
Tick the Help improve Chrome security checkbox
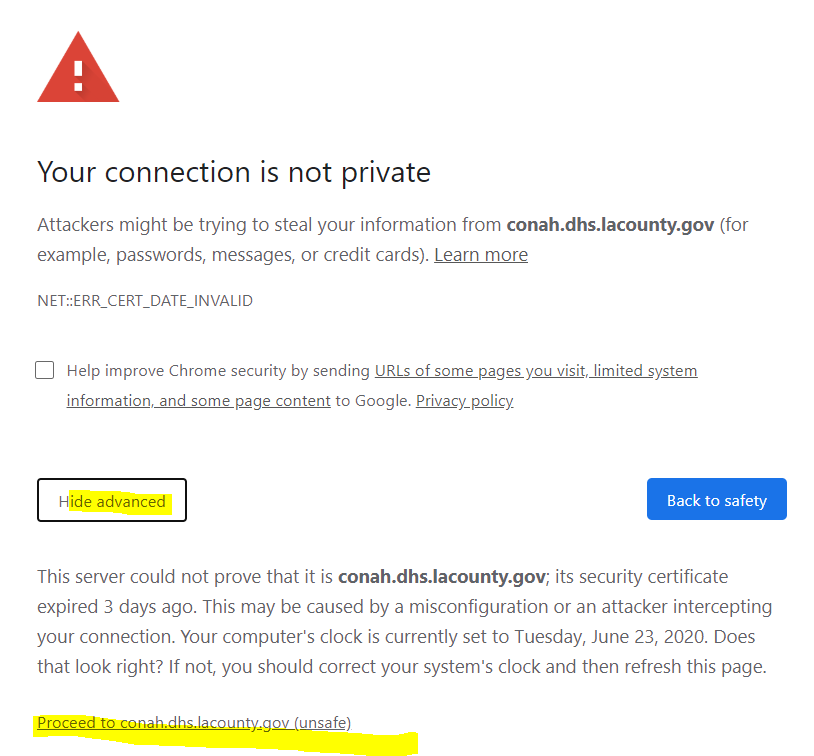point(45,371)
